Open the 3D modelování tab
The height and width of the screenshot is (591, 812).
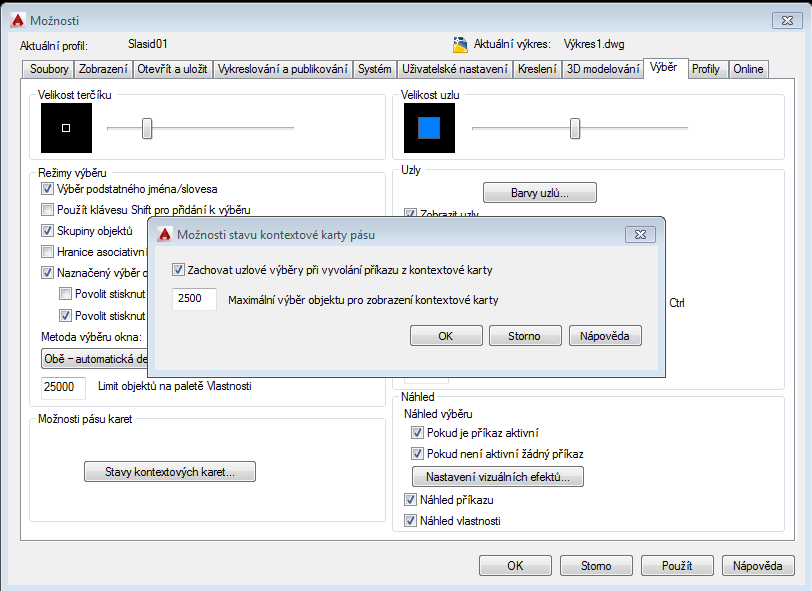(x=602, y=69)
